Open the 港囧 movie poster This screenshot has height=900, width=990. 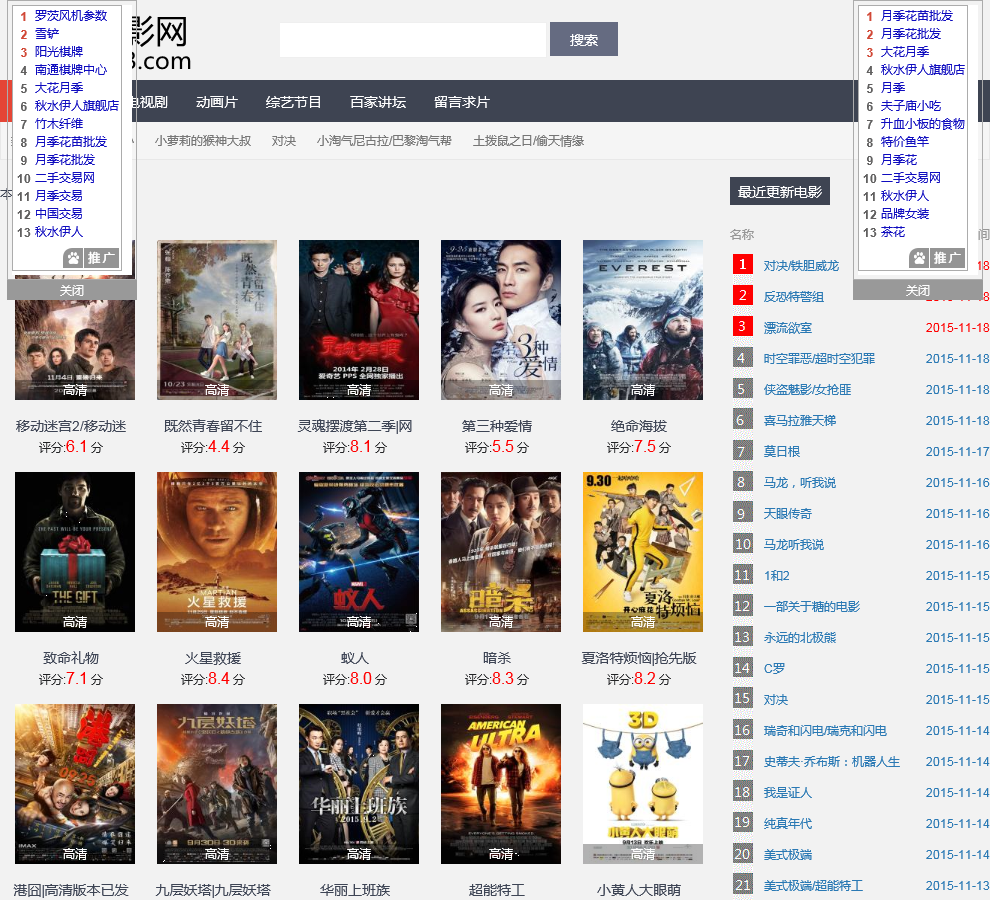[75, 784]
